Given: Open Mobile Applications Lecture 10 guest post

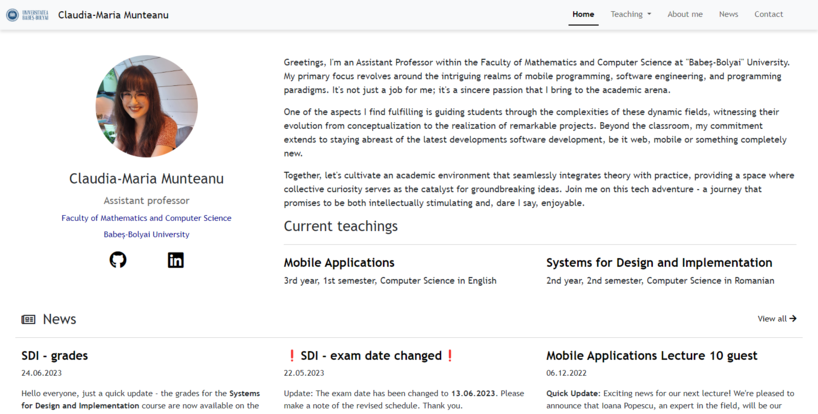Looking at the screenshot, I should click(x=652, y=356).
